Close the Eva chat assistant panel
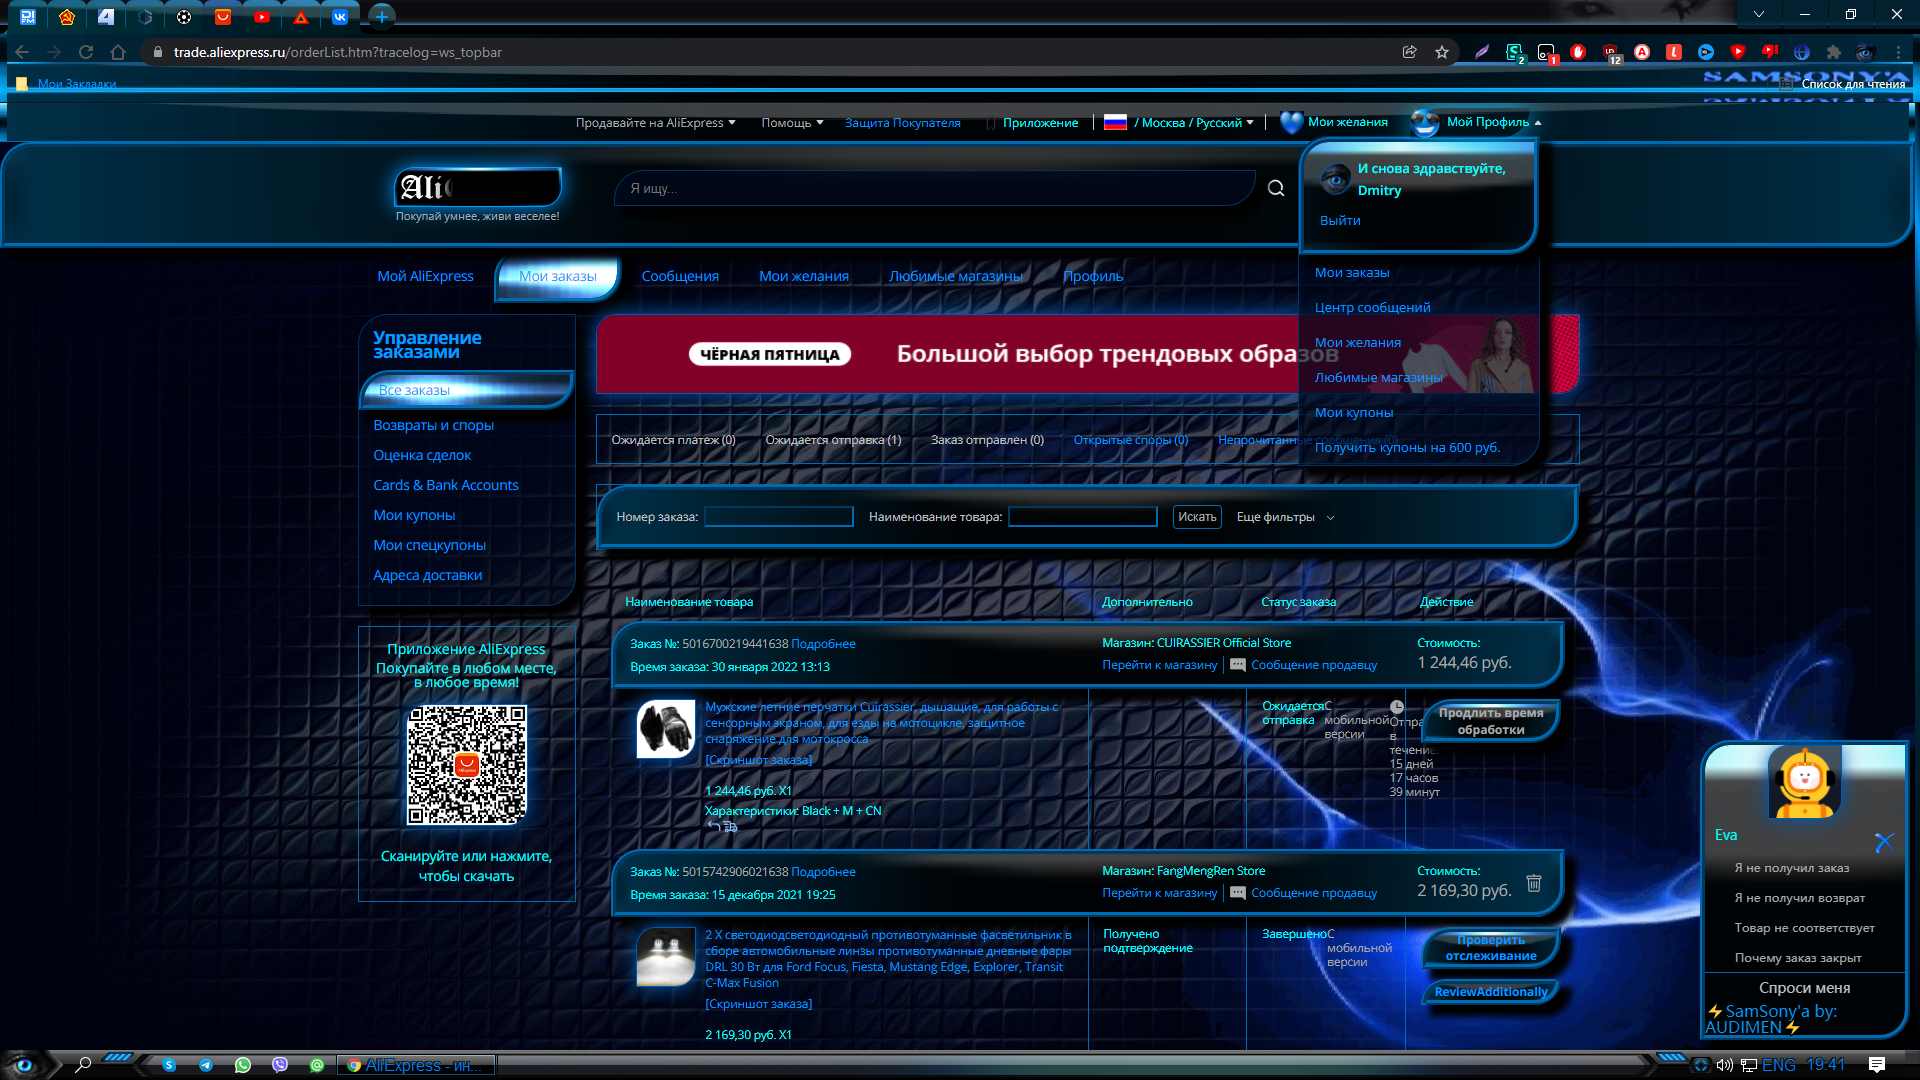Image resolution: width=1920 pixels, height=1080 pixels. pos(1883,842)
